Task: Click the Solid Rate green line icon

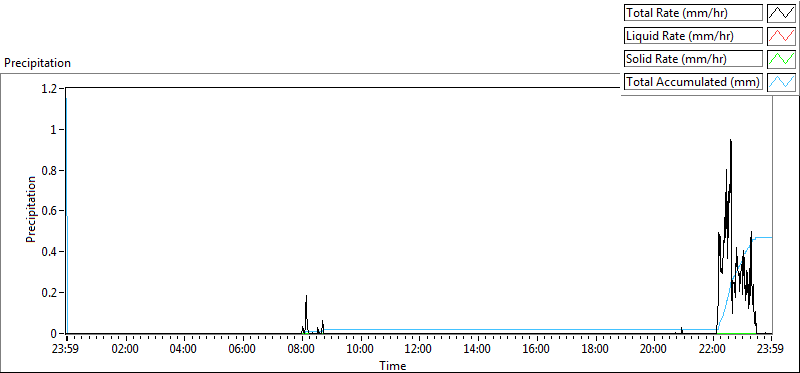Action: [x=782, y=59]
